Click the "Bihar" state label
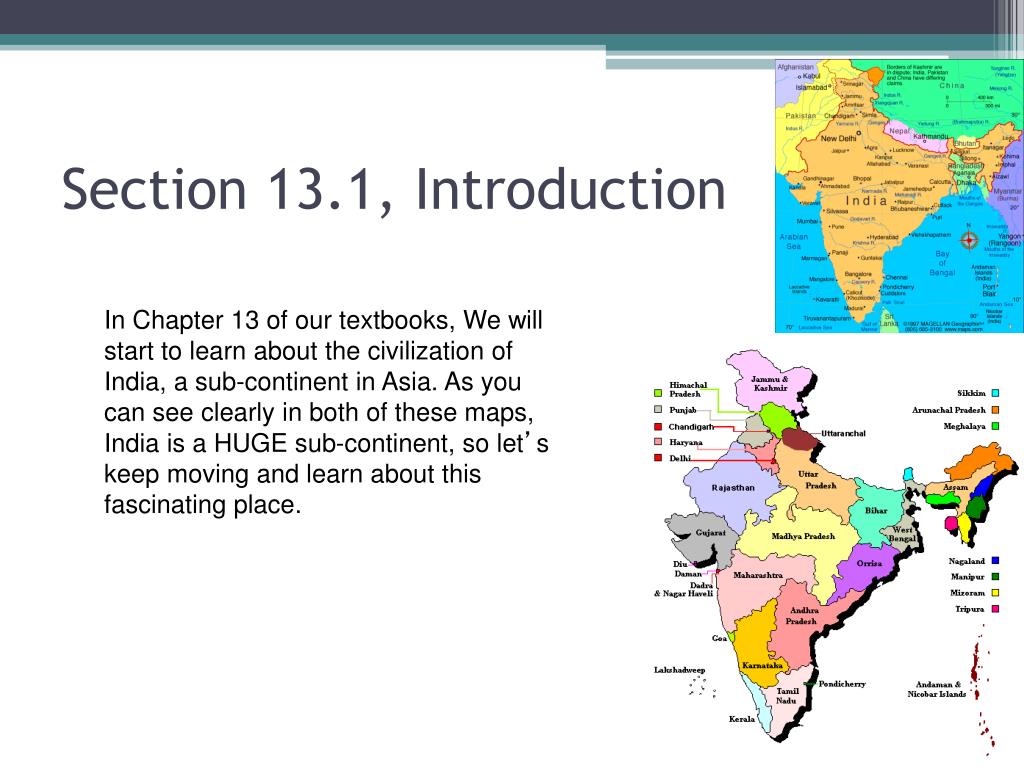This screenshot has width=1024, height=768. click(876, 511)
